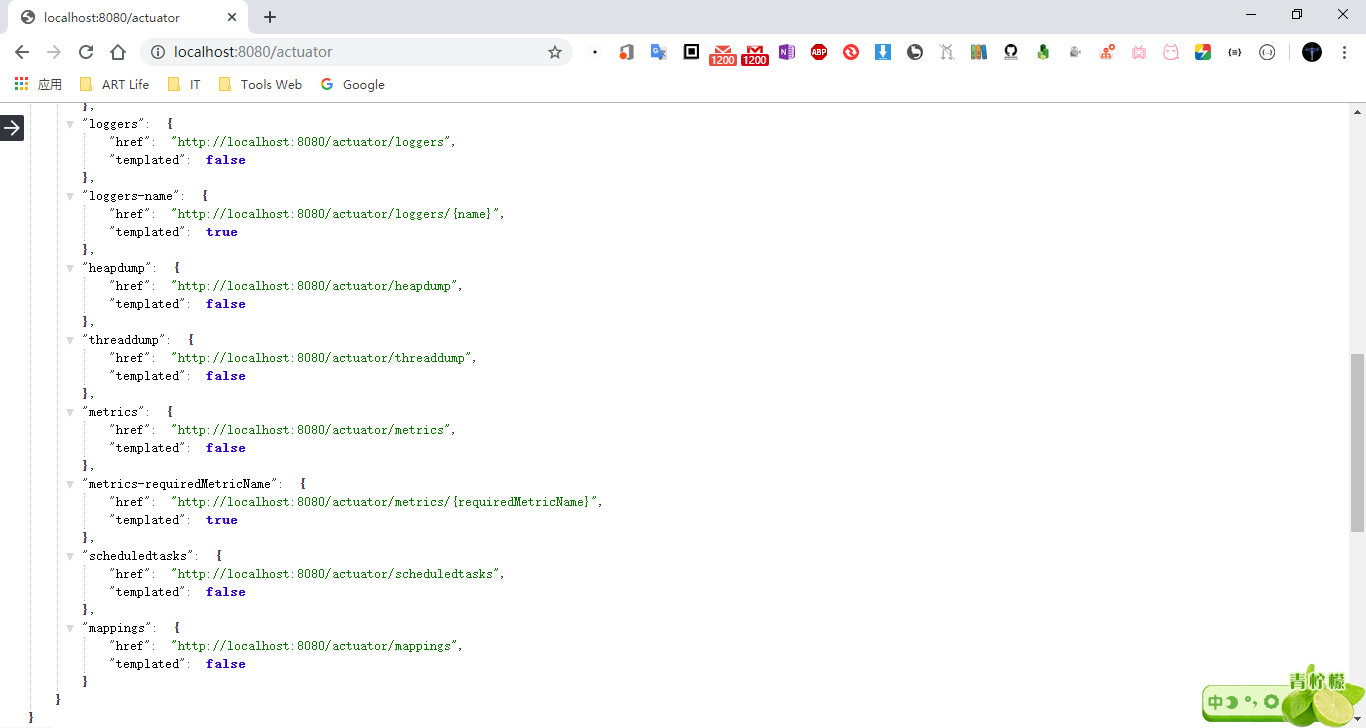
Task: Open a new browser tab
Action: click(x=270, y=17)
